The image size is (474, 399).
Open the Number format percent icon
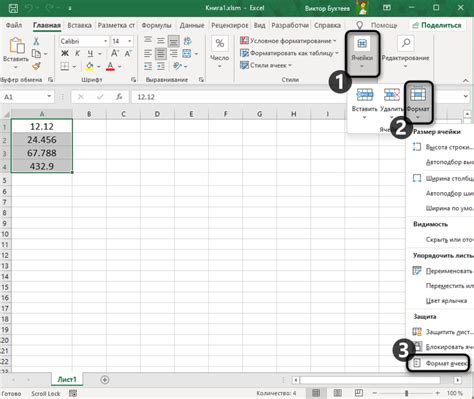(219, 43)
